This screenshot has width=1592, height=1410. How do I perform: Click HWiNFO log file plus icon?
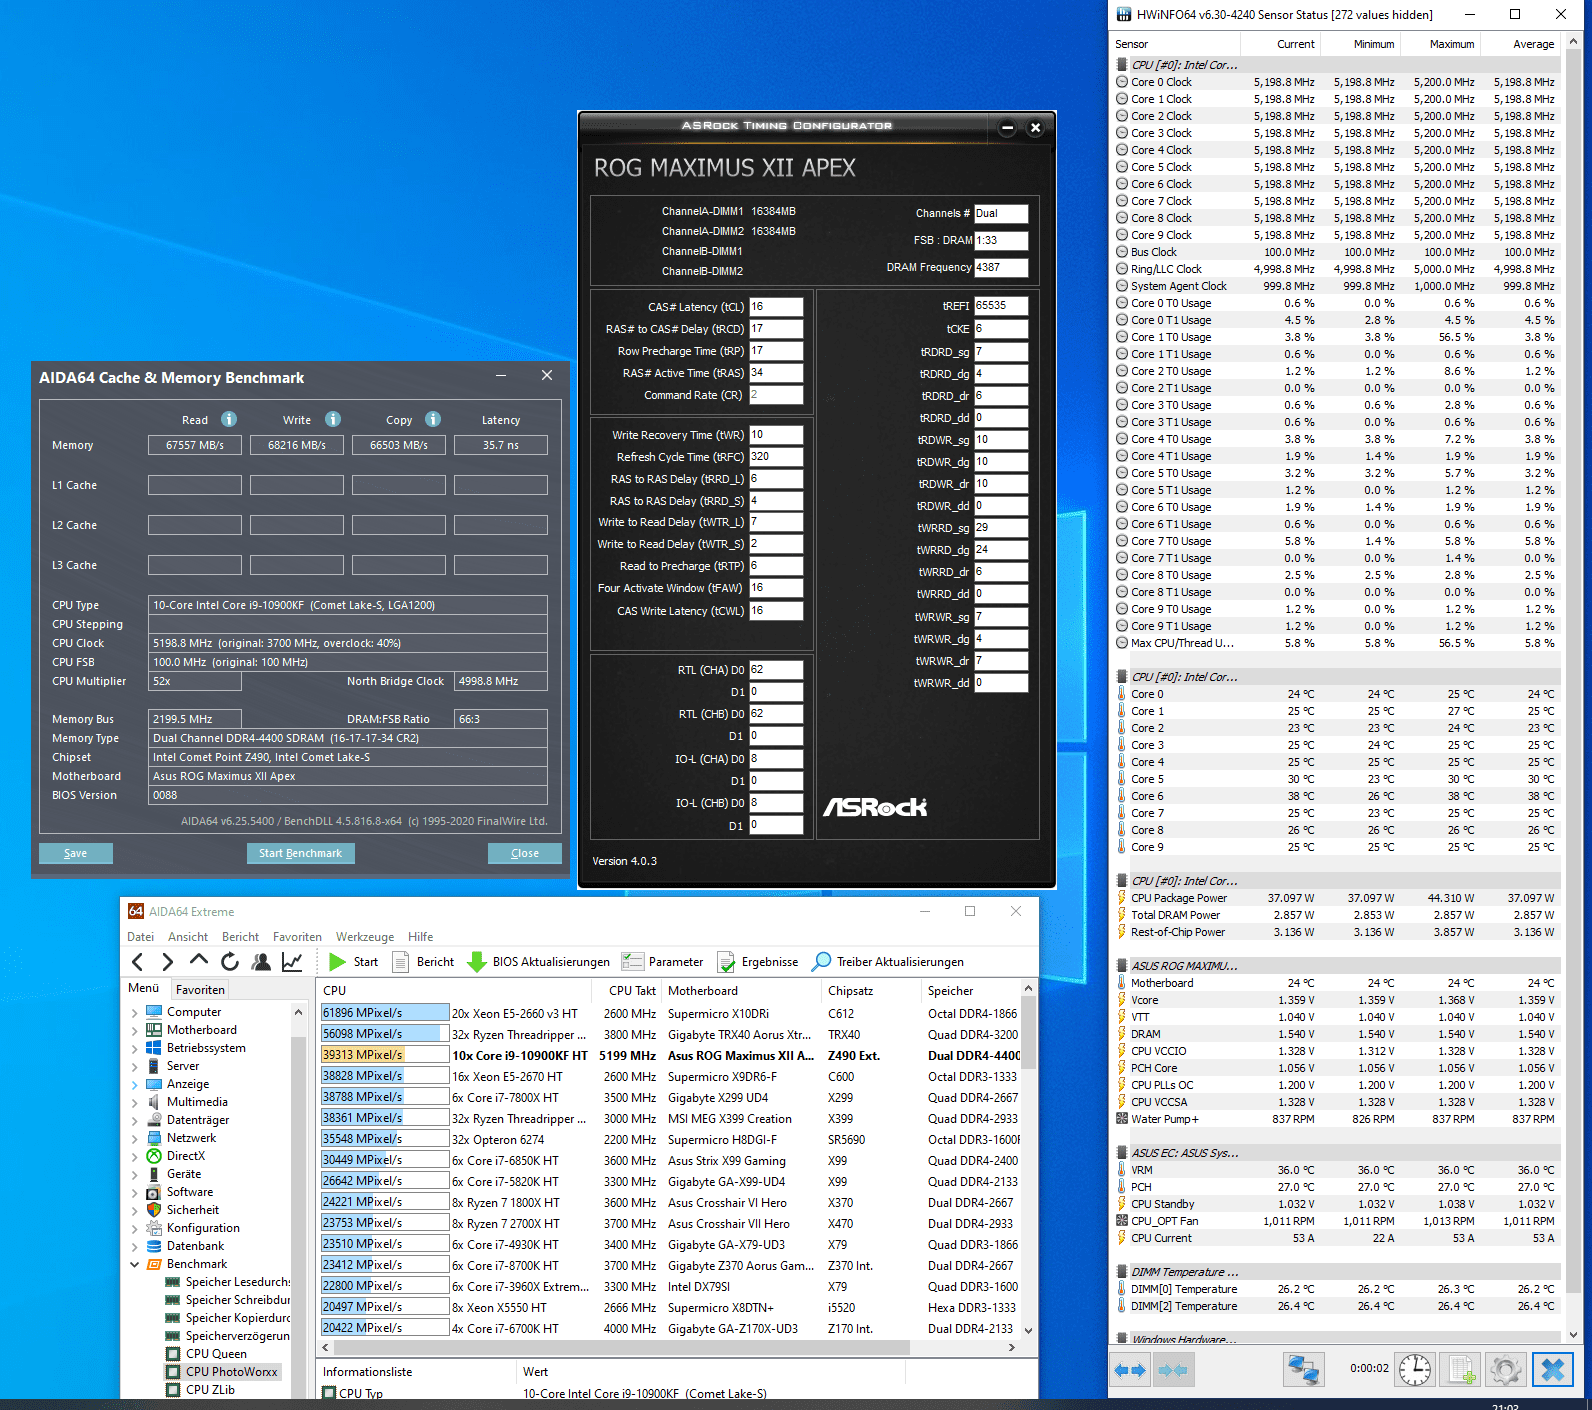point(1461,1369)
